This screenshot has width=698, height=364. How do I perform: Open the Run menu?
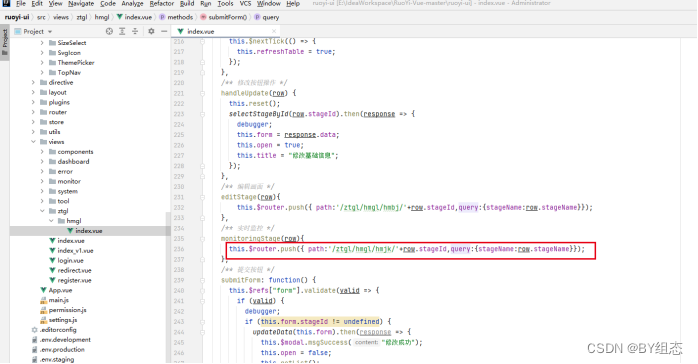click(x=206, y=4)
